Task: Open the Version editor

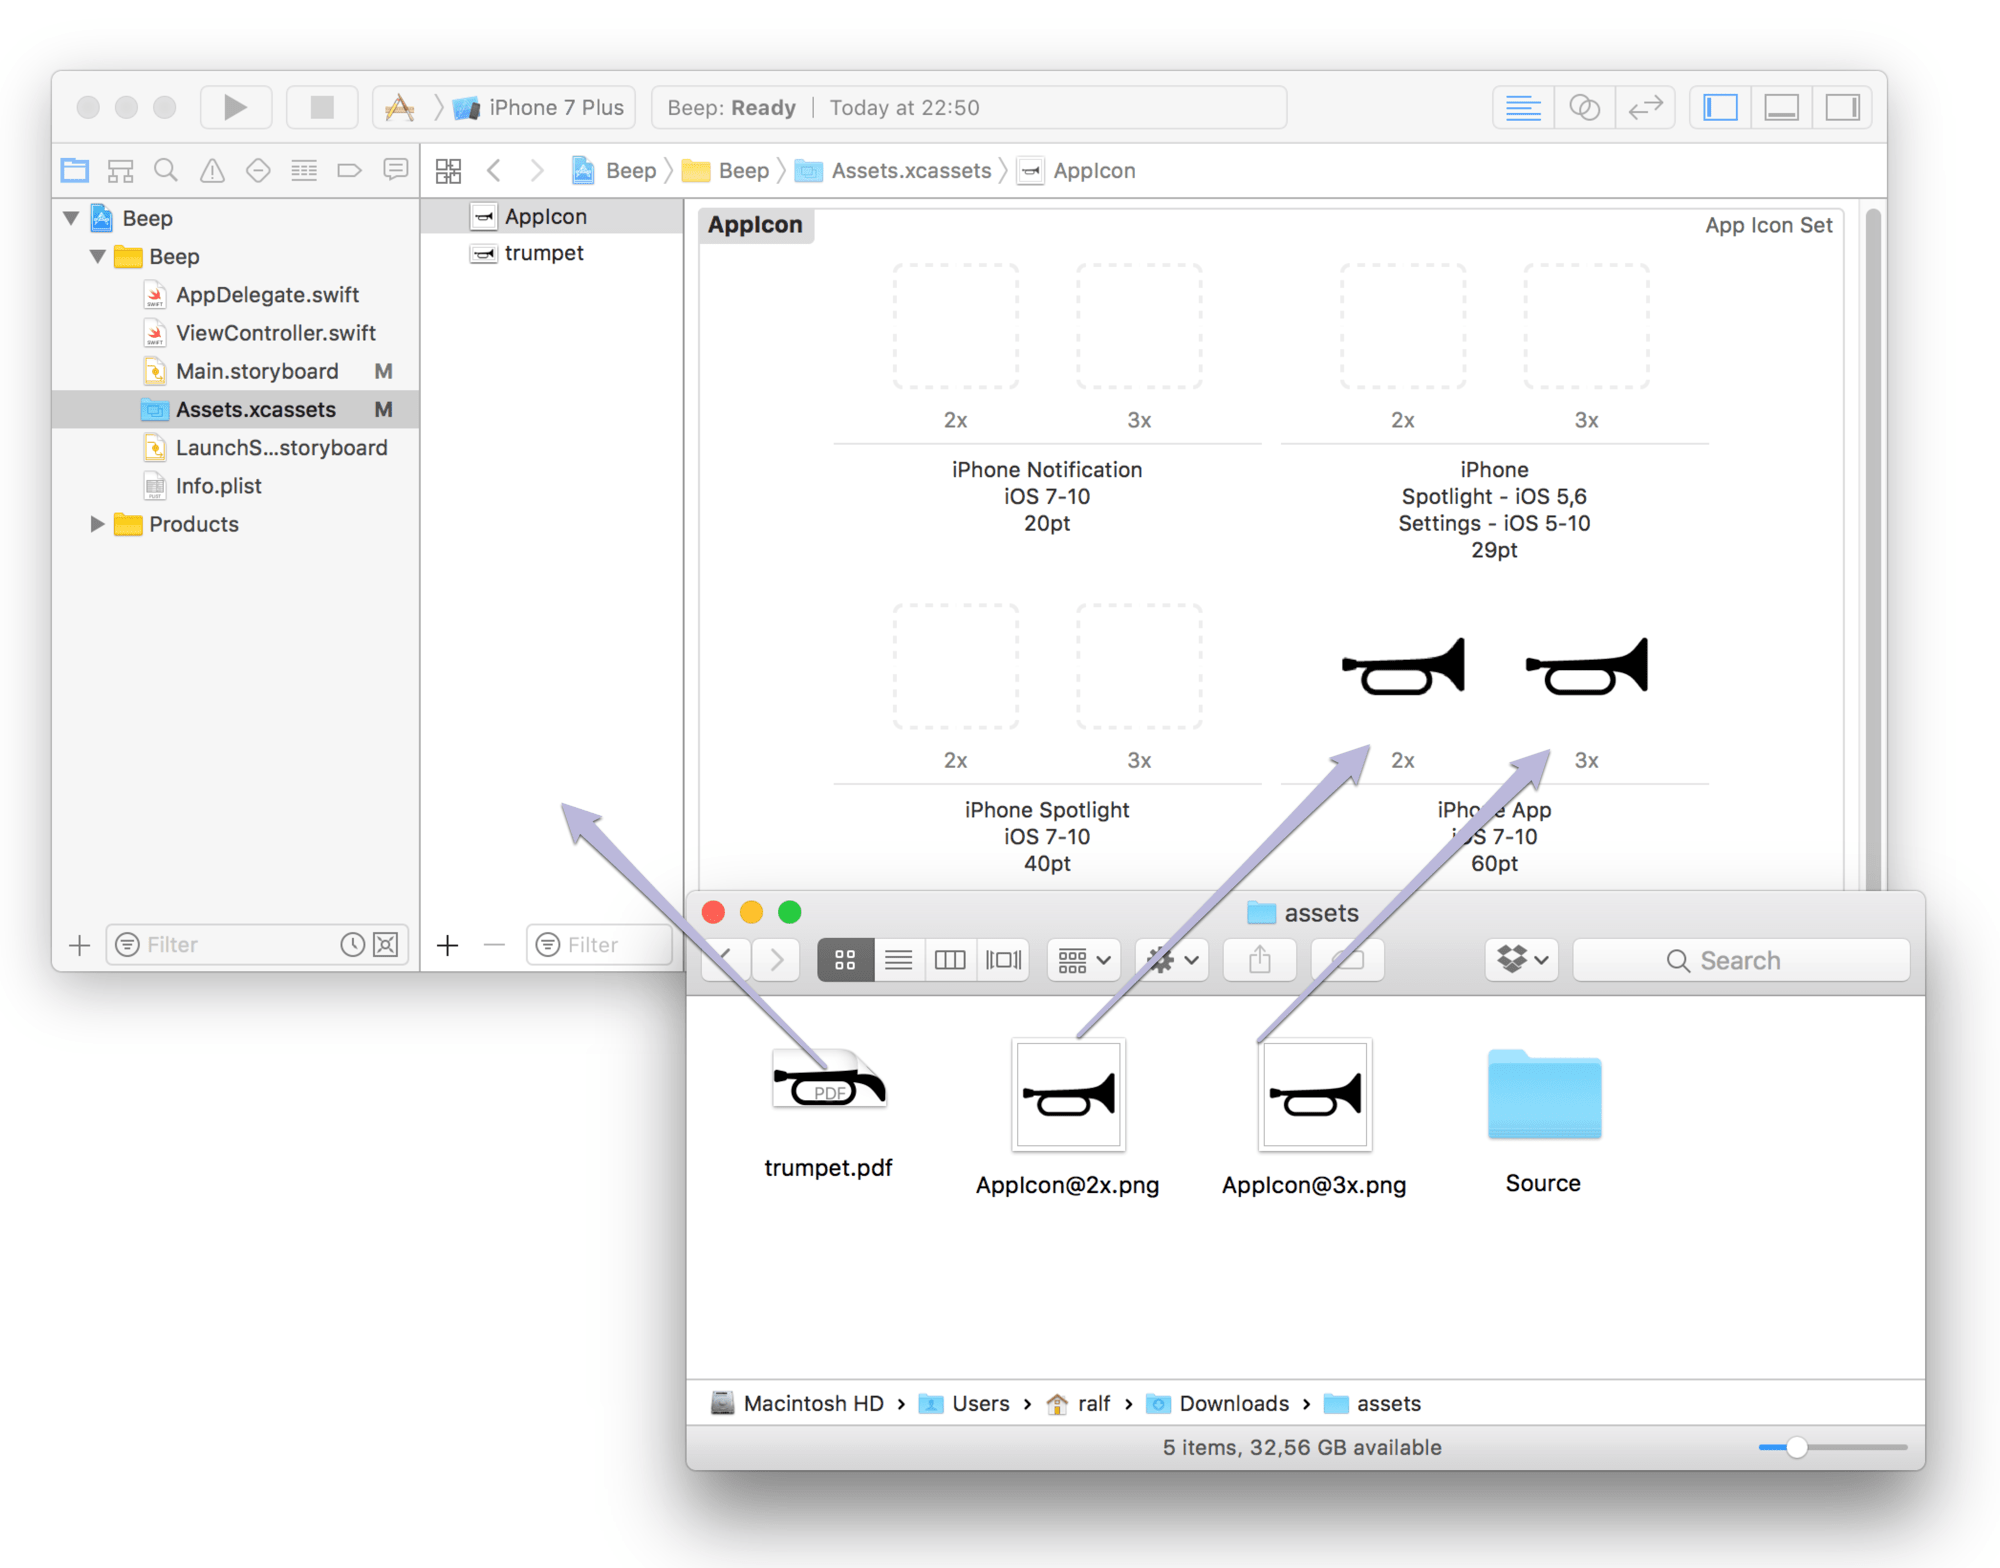Action: tap(1645, 107)
